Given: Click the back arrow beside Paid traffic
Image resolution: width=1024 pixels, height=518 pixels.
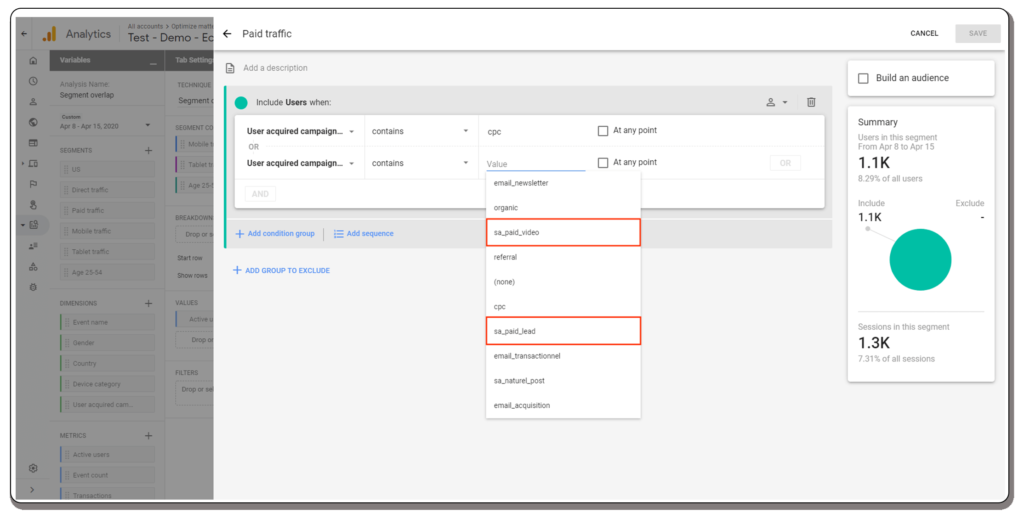Looking at the screenshot, I should point(227,33).
